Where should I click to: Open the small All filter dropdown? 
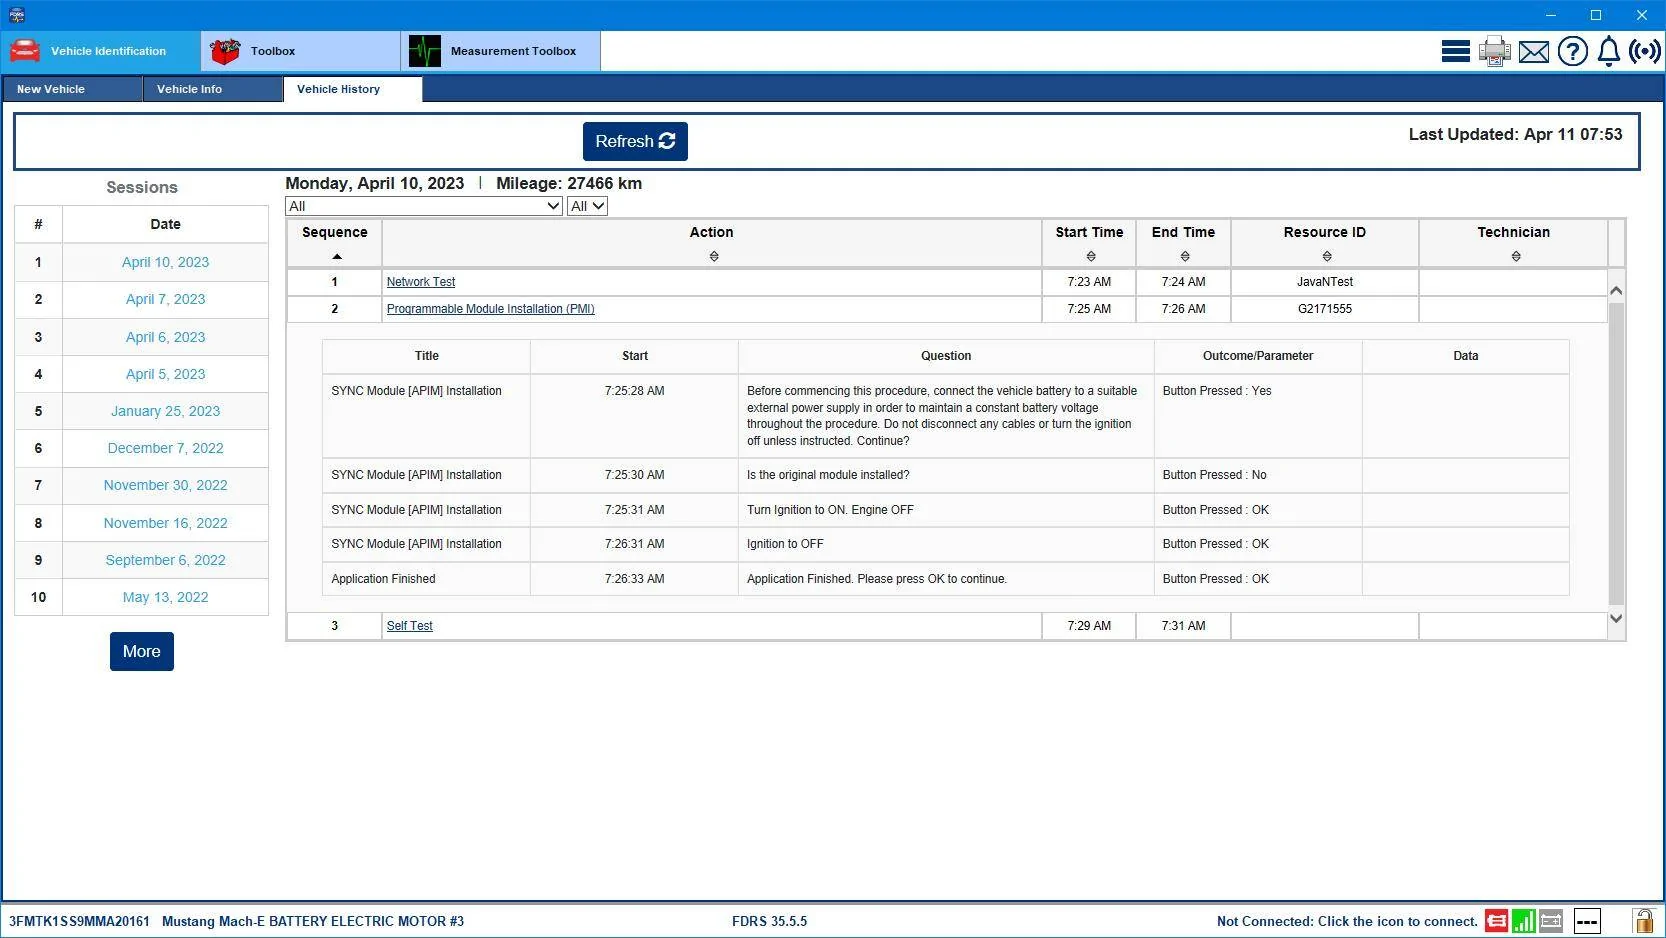[x=587, y=206]
